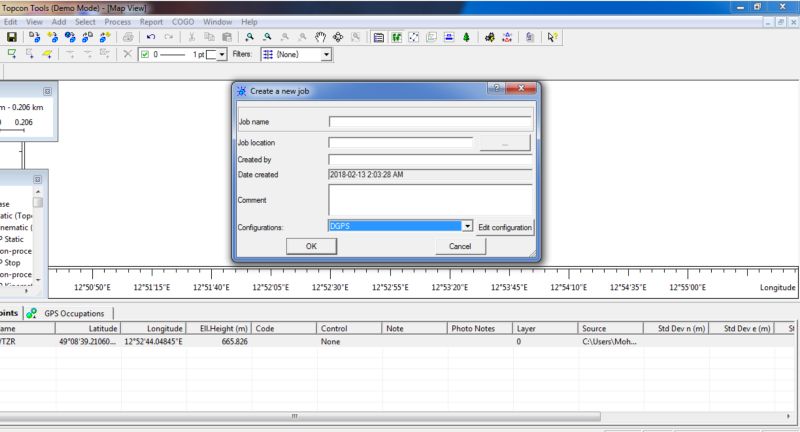Image resolution: width=800 pixels, height=432 pixels.
Task: Click the Comment text area
Action: point(430,199)
